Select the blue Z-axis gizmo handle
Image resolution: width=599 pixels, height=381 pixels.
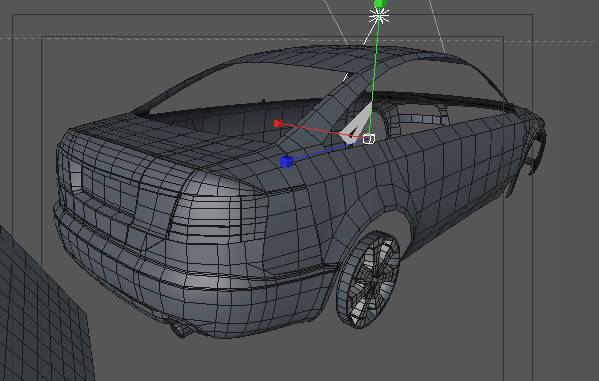click(x=286, y=162)
